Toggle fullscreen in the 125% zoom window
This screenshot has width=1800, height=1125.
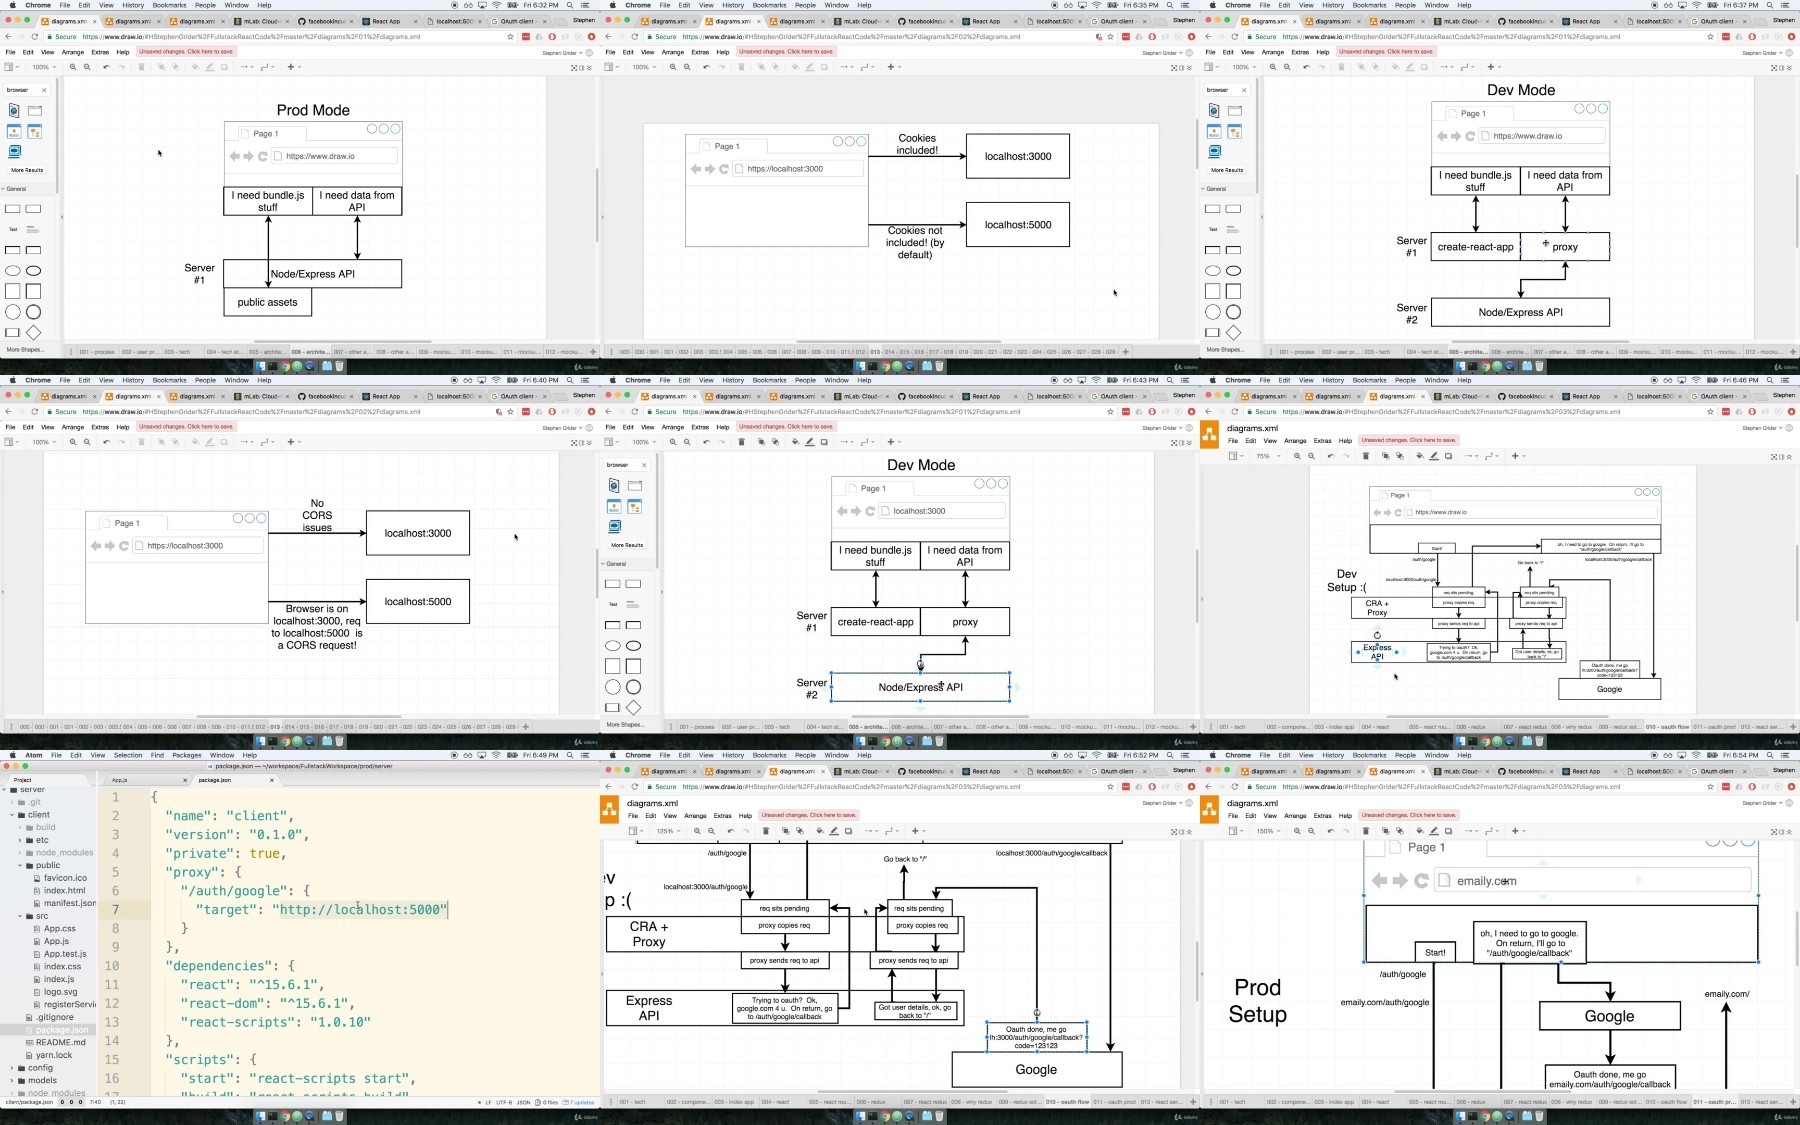point(1174,832)
